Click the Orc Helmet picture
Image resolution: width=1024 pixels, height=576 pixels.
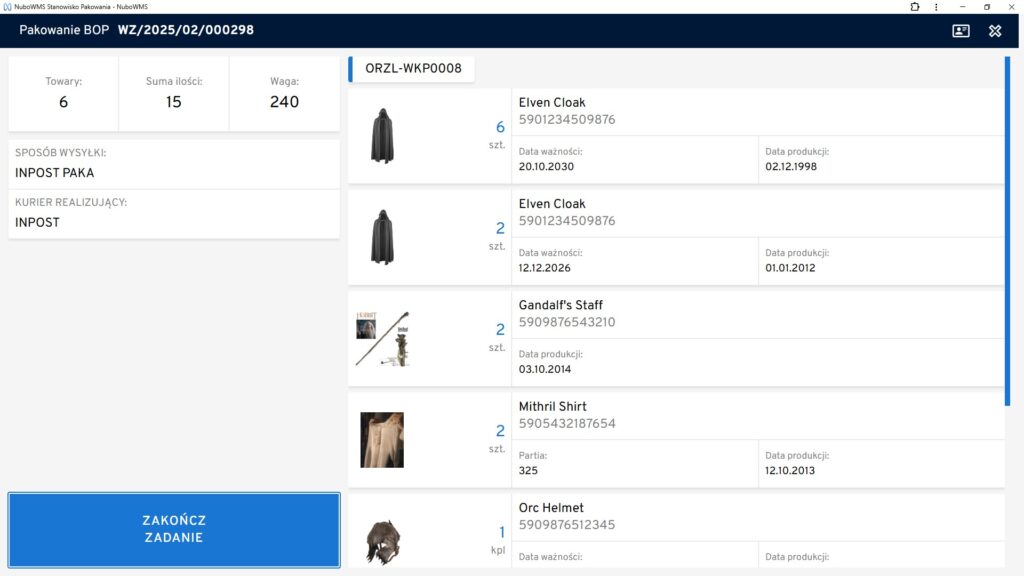pos(382,541)
